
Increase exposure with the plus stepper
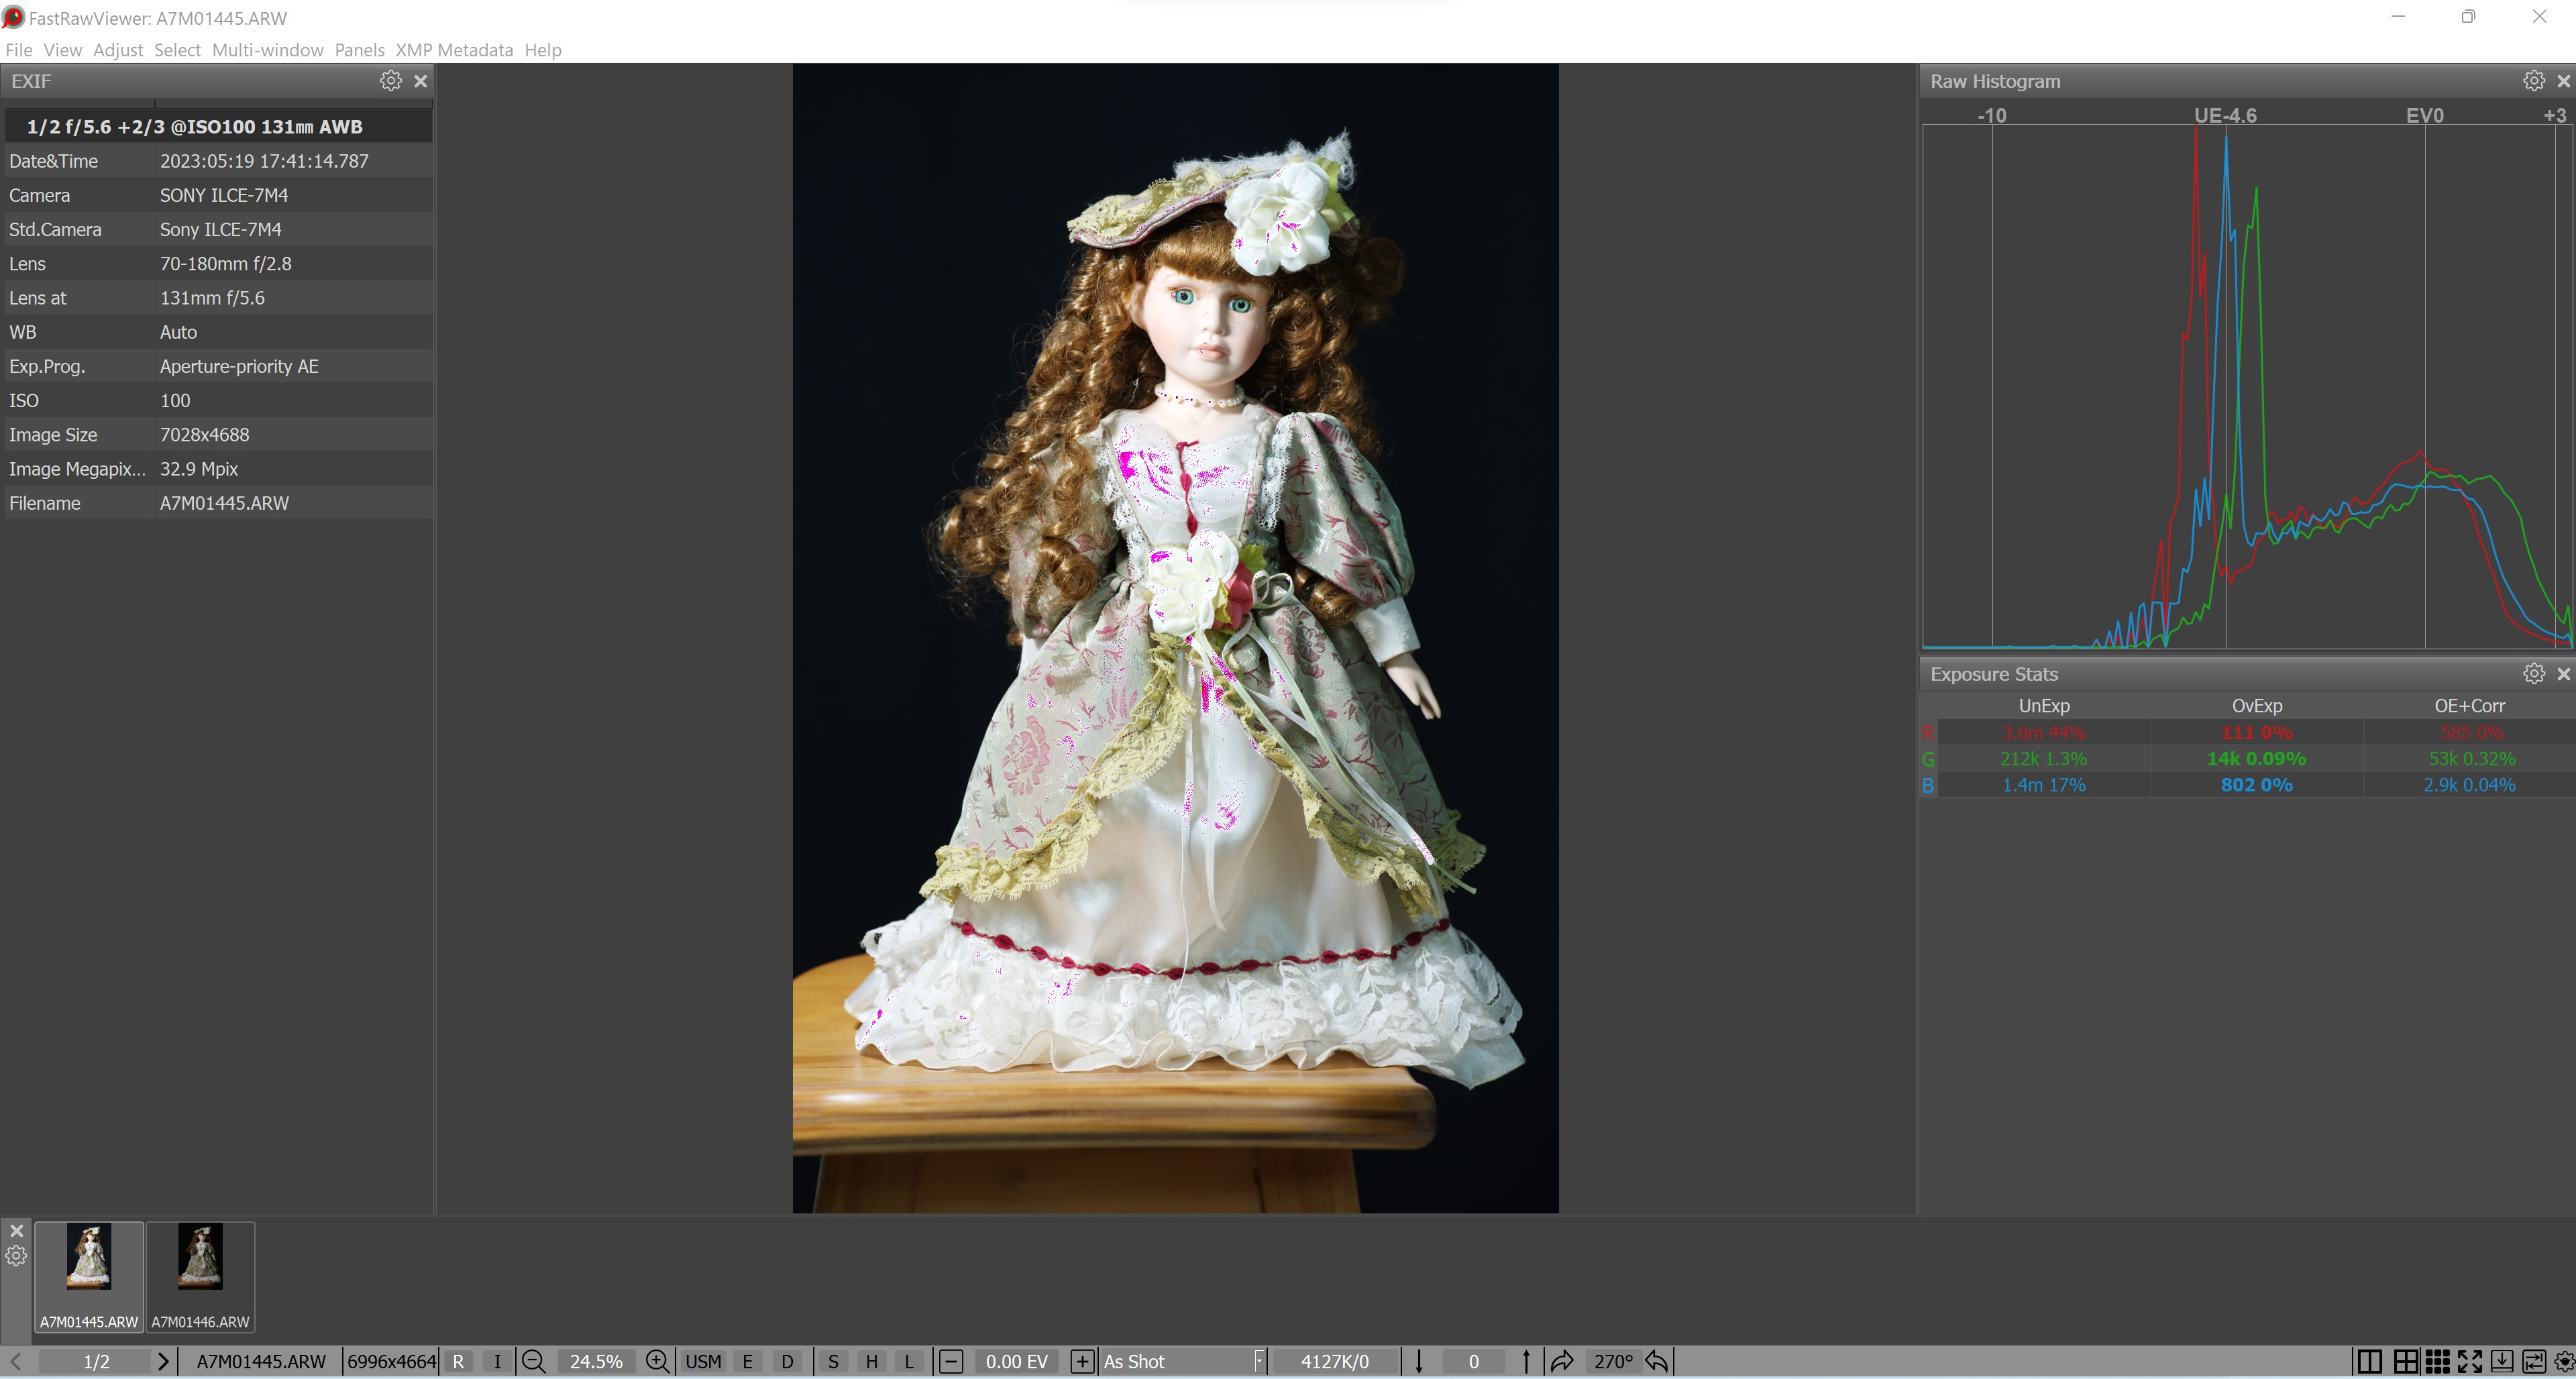(1081, 1361)
